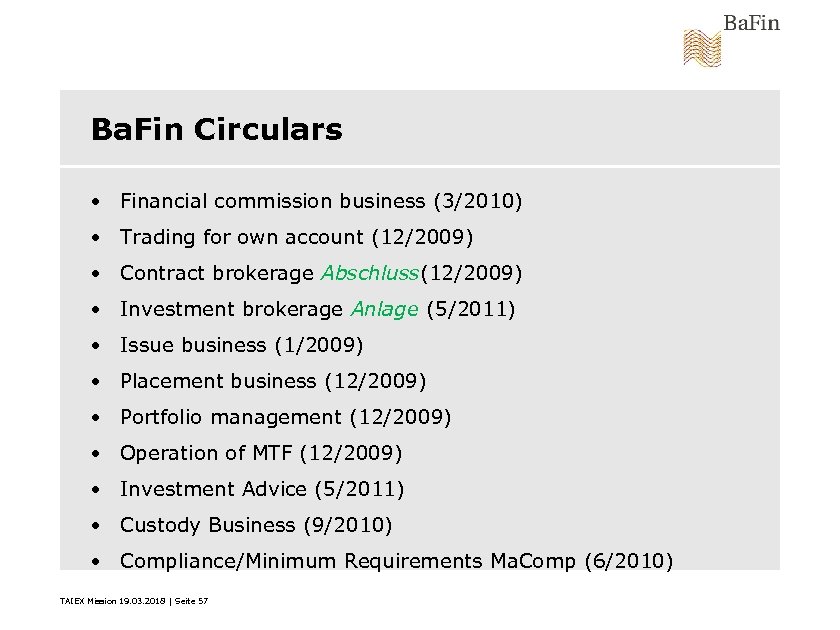Select the 'Trading for own account' line
Image resolution: width=840 pixels, height=630 pixels.
point(296,237)
